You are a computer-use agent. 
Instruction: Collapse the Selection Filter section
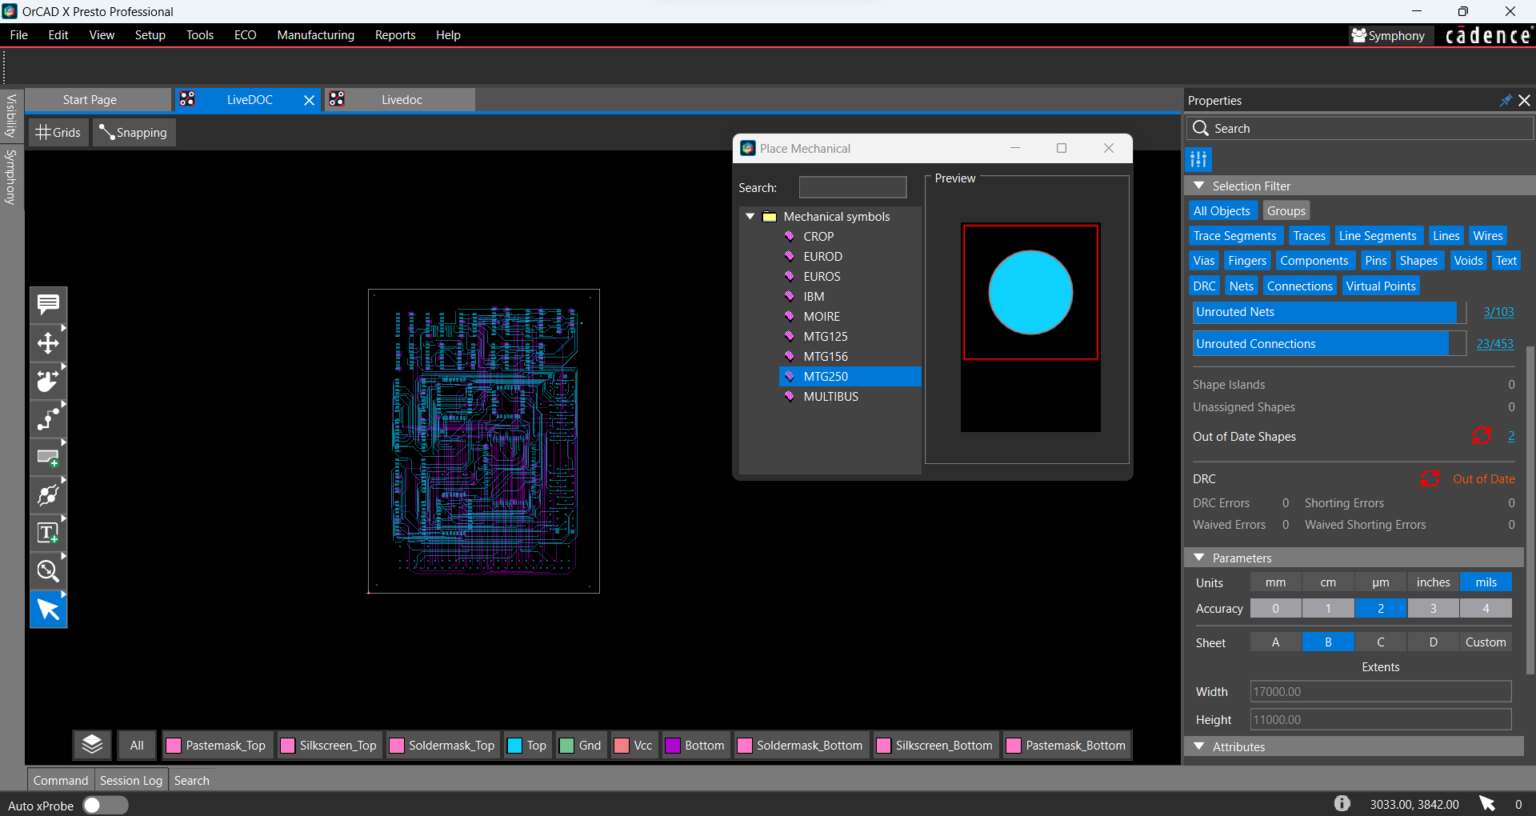click(x=1199, y=186)
